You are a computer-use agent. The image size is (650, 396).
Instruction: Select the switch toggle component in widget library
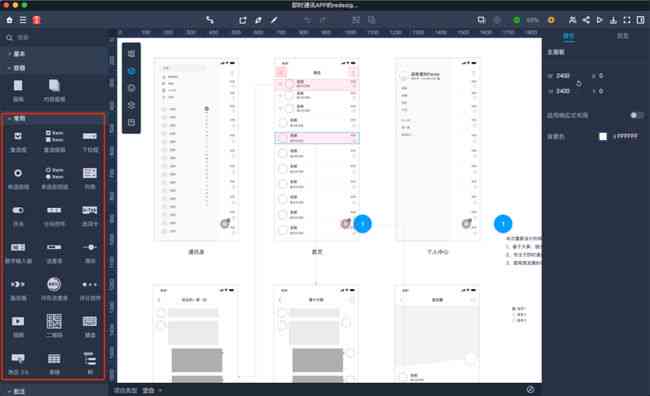(18, 210)
